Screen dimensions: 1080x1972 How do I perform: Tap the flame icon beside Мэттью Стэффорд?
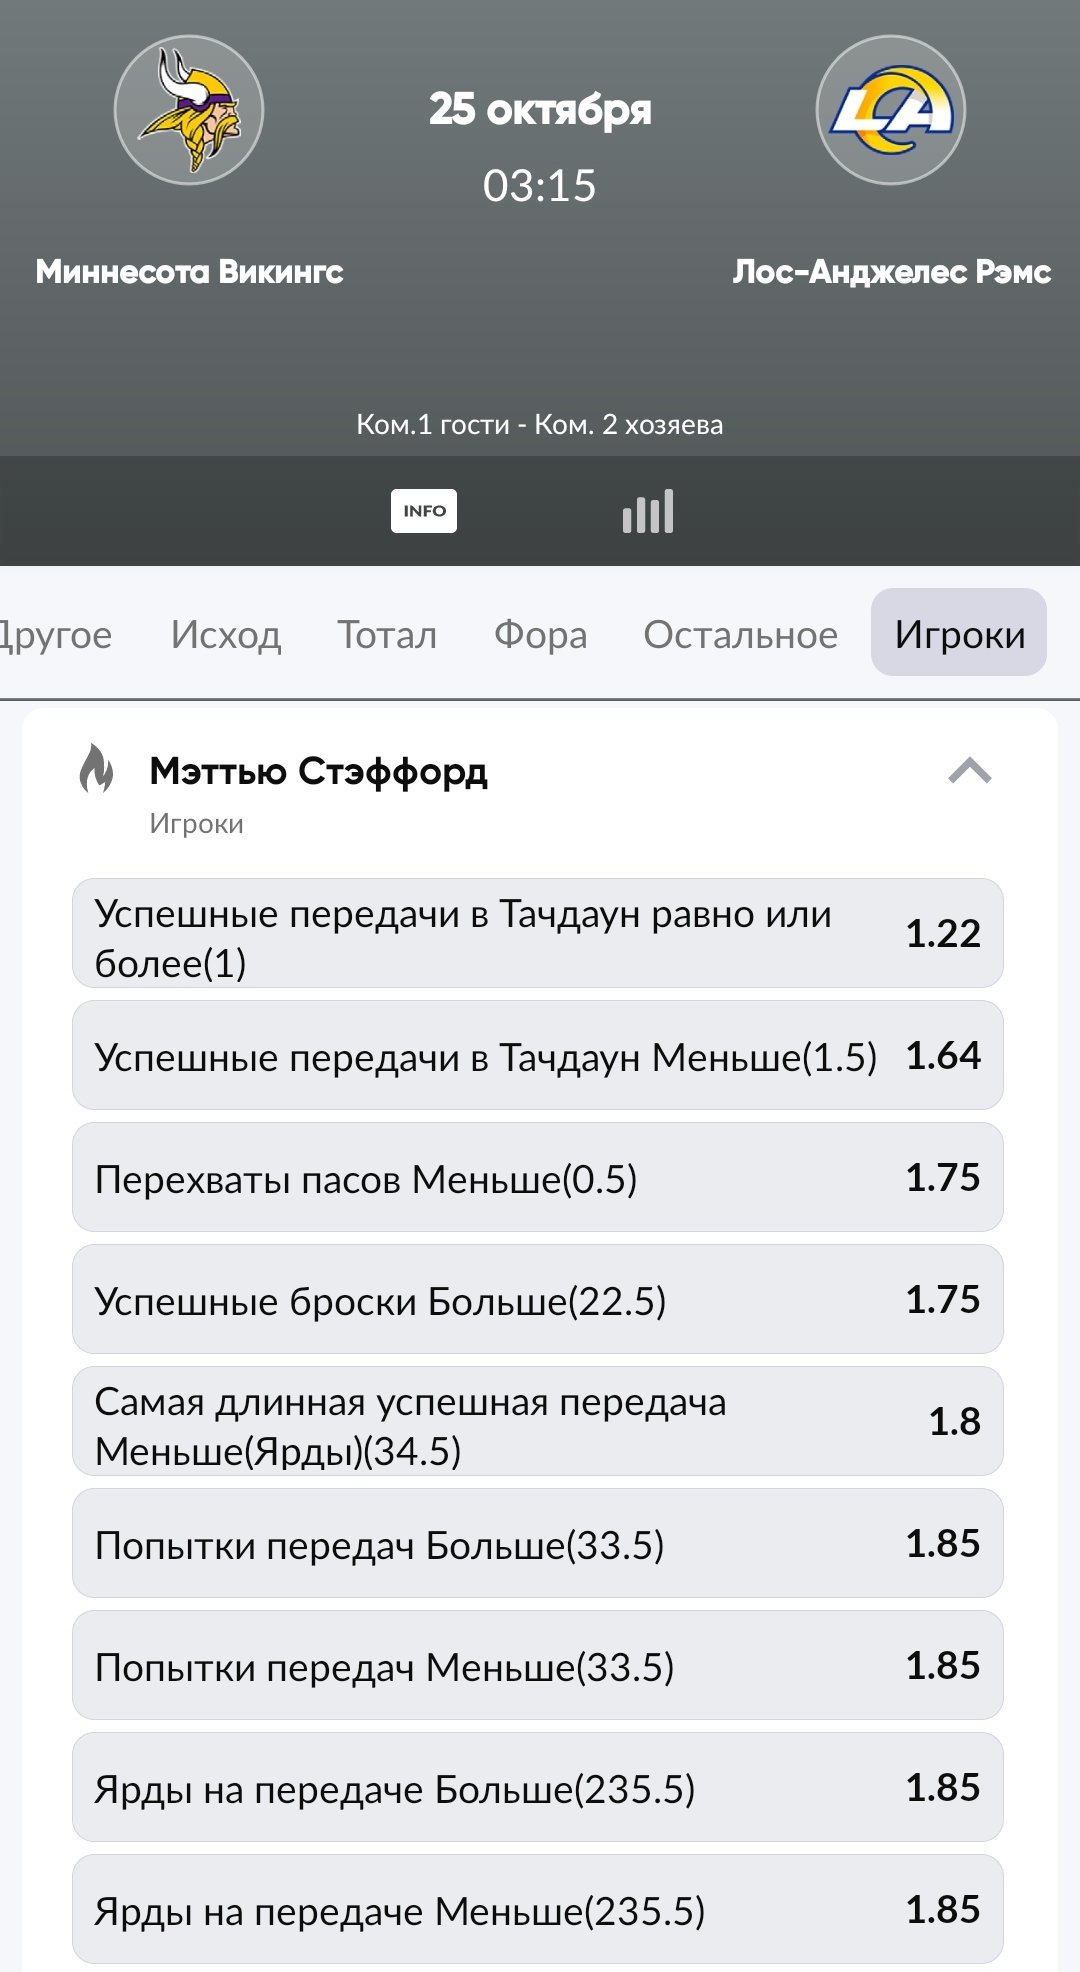(x=97, y=769)
